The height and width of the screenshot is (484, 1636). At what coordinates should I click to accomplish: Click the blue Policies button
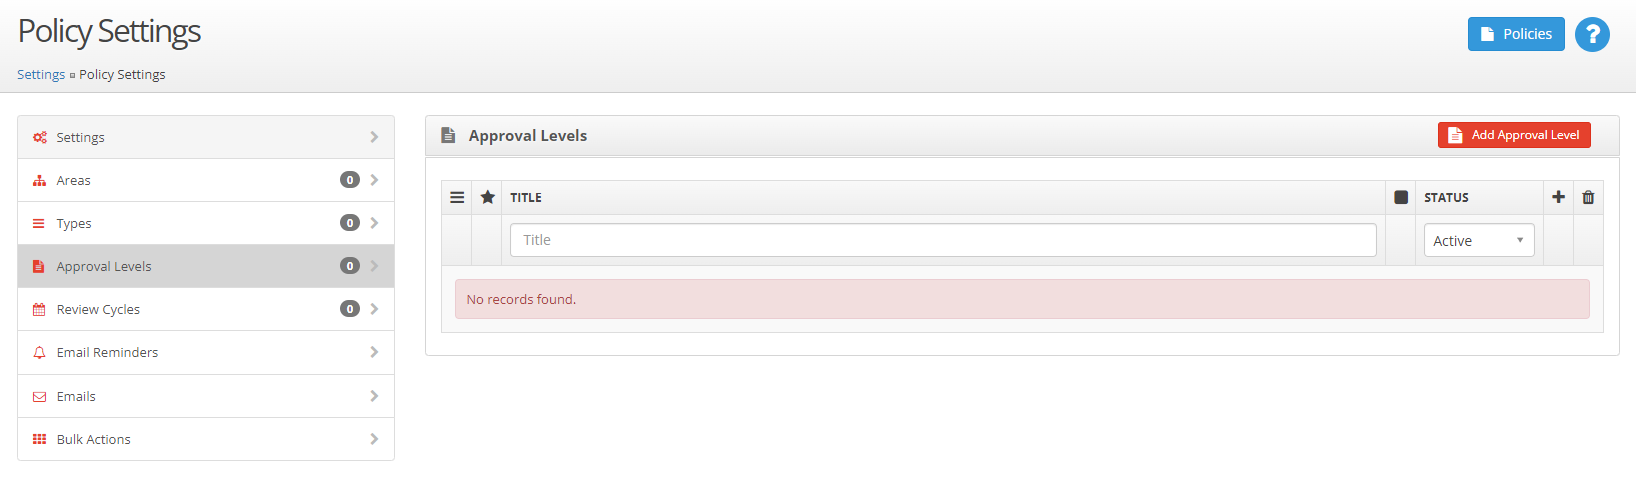(x=1516, y=34)
